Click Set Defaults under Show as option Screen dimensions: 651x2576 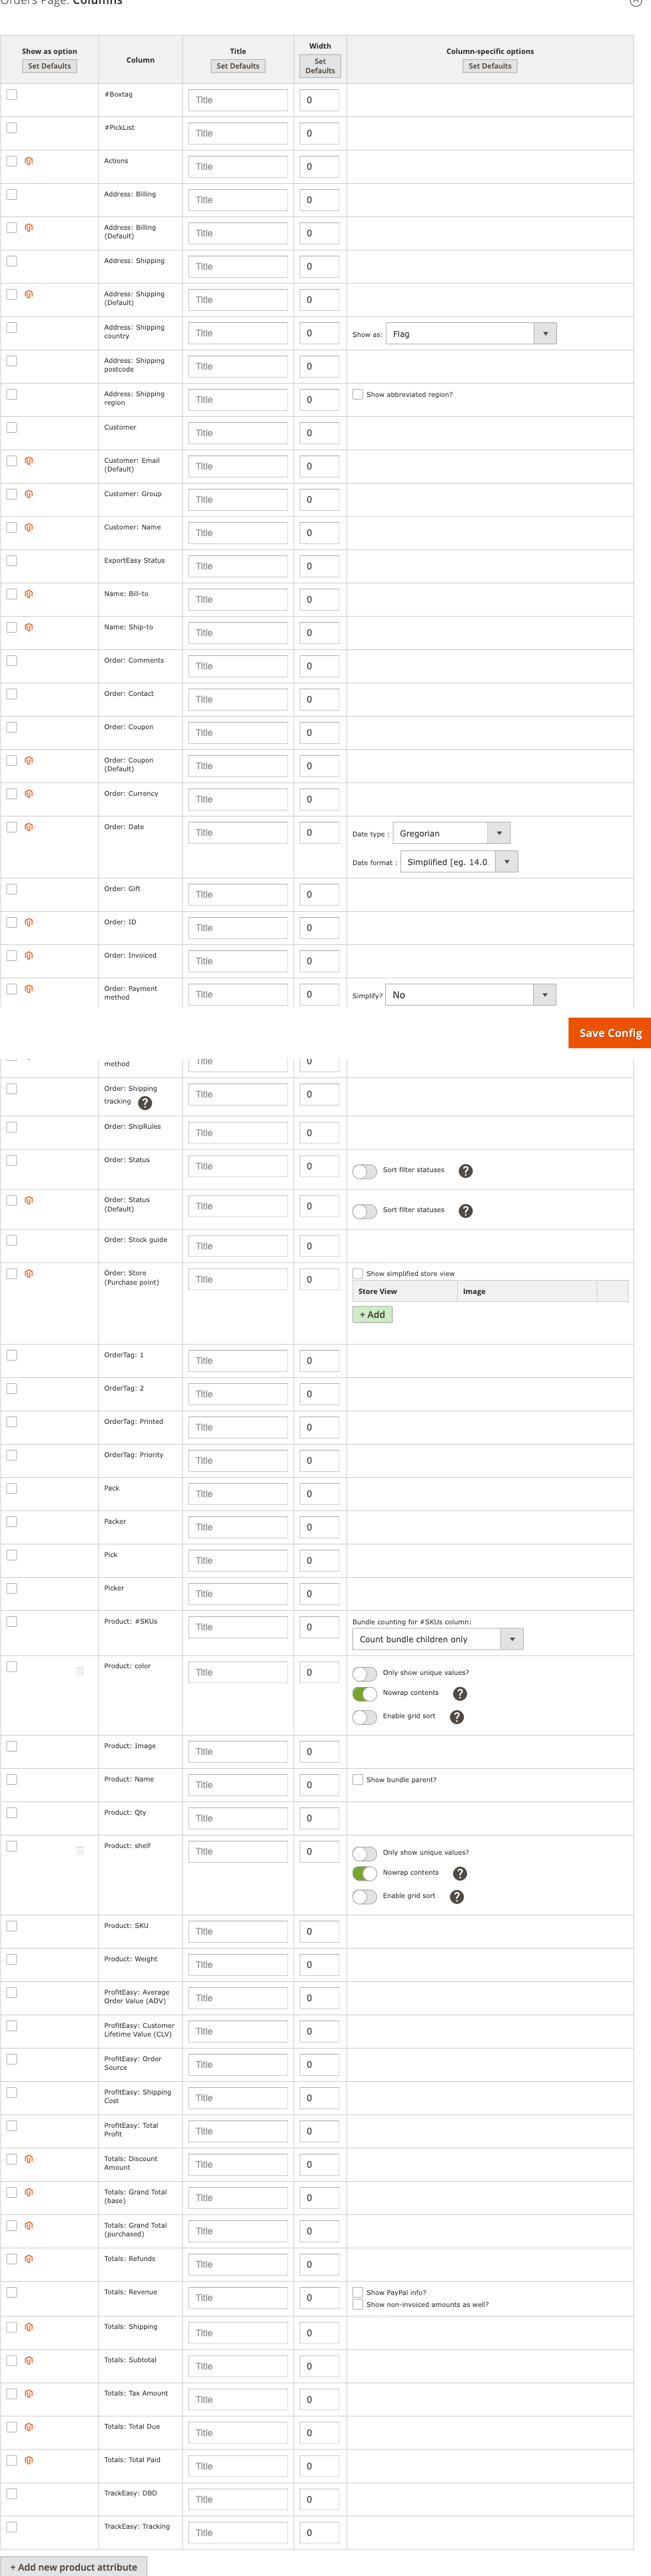[x=50, y=66]
